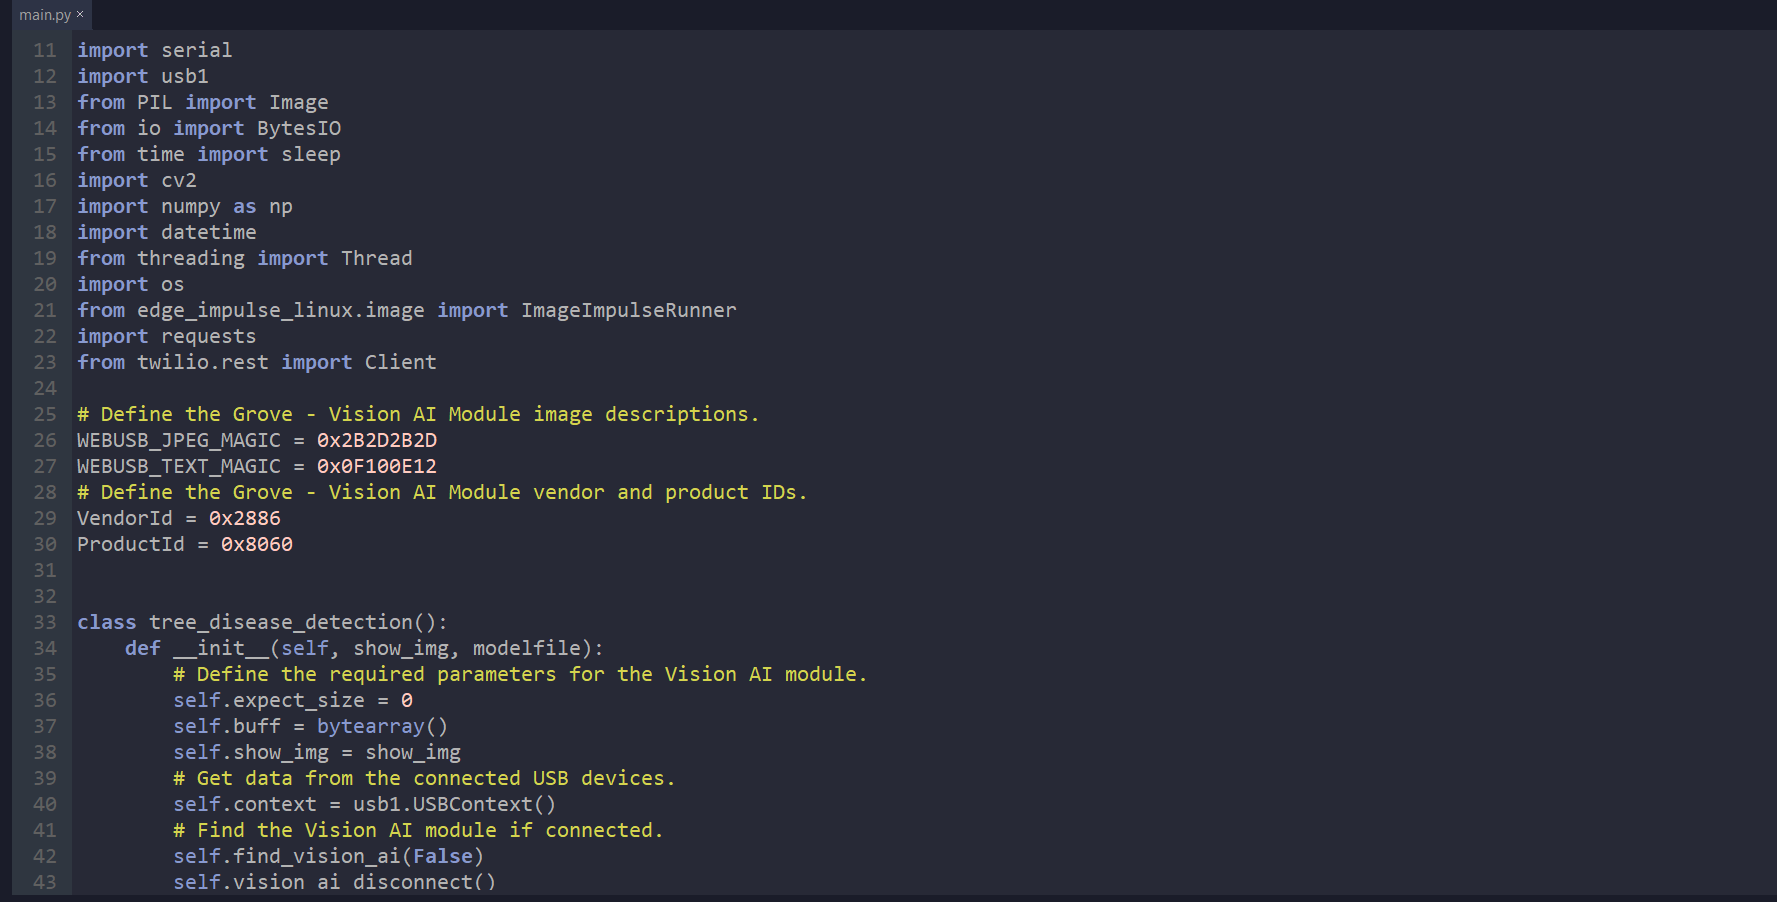Click the 0x2B2D2B2D hex value
Screen dimensions: 1777x902
[x=377, y=440]
